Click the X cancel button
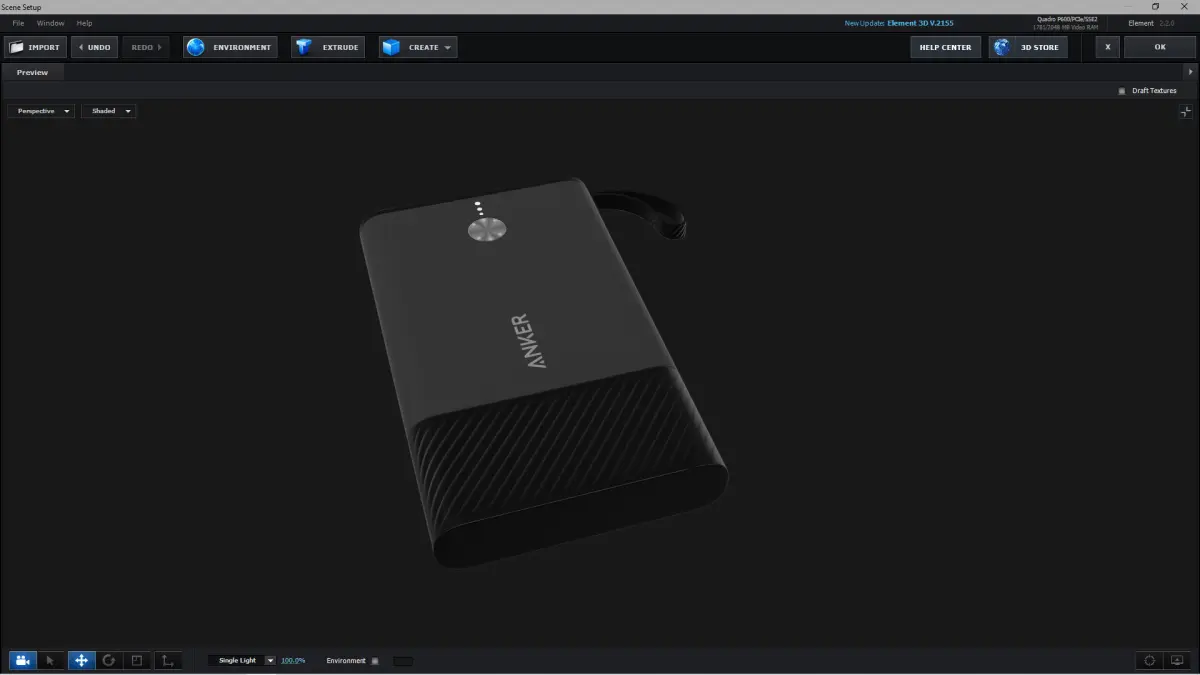1200x675 pixels. [x=1107, y=47]
